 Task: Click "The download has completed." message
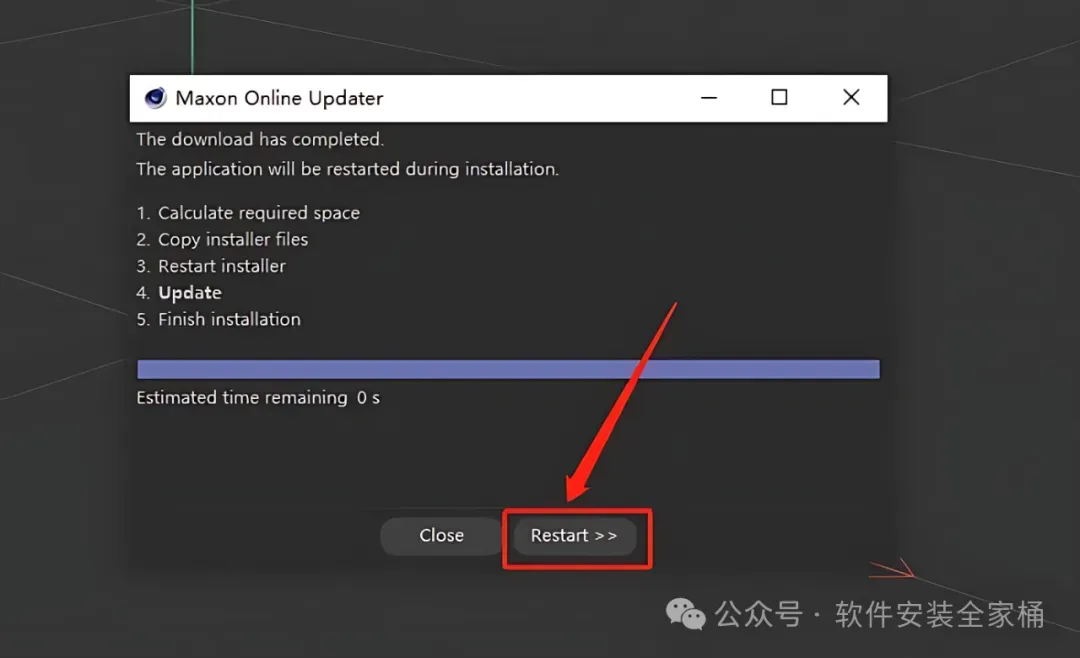pos(260,139)
